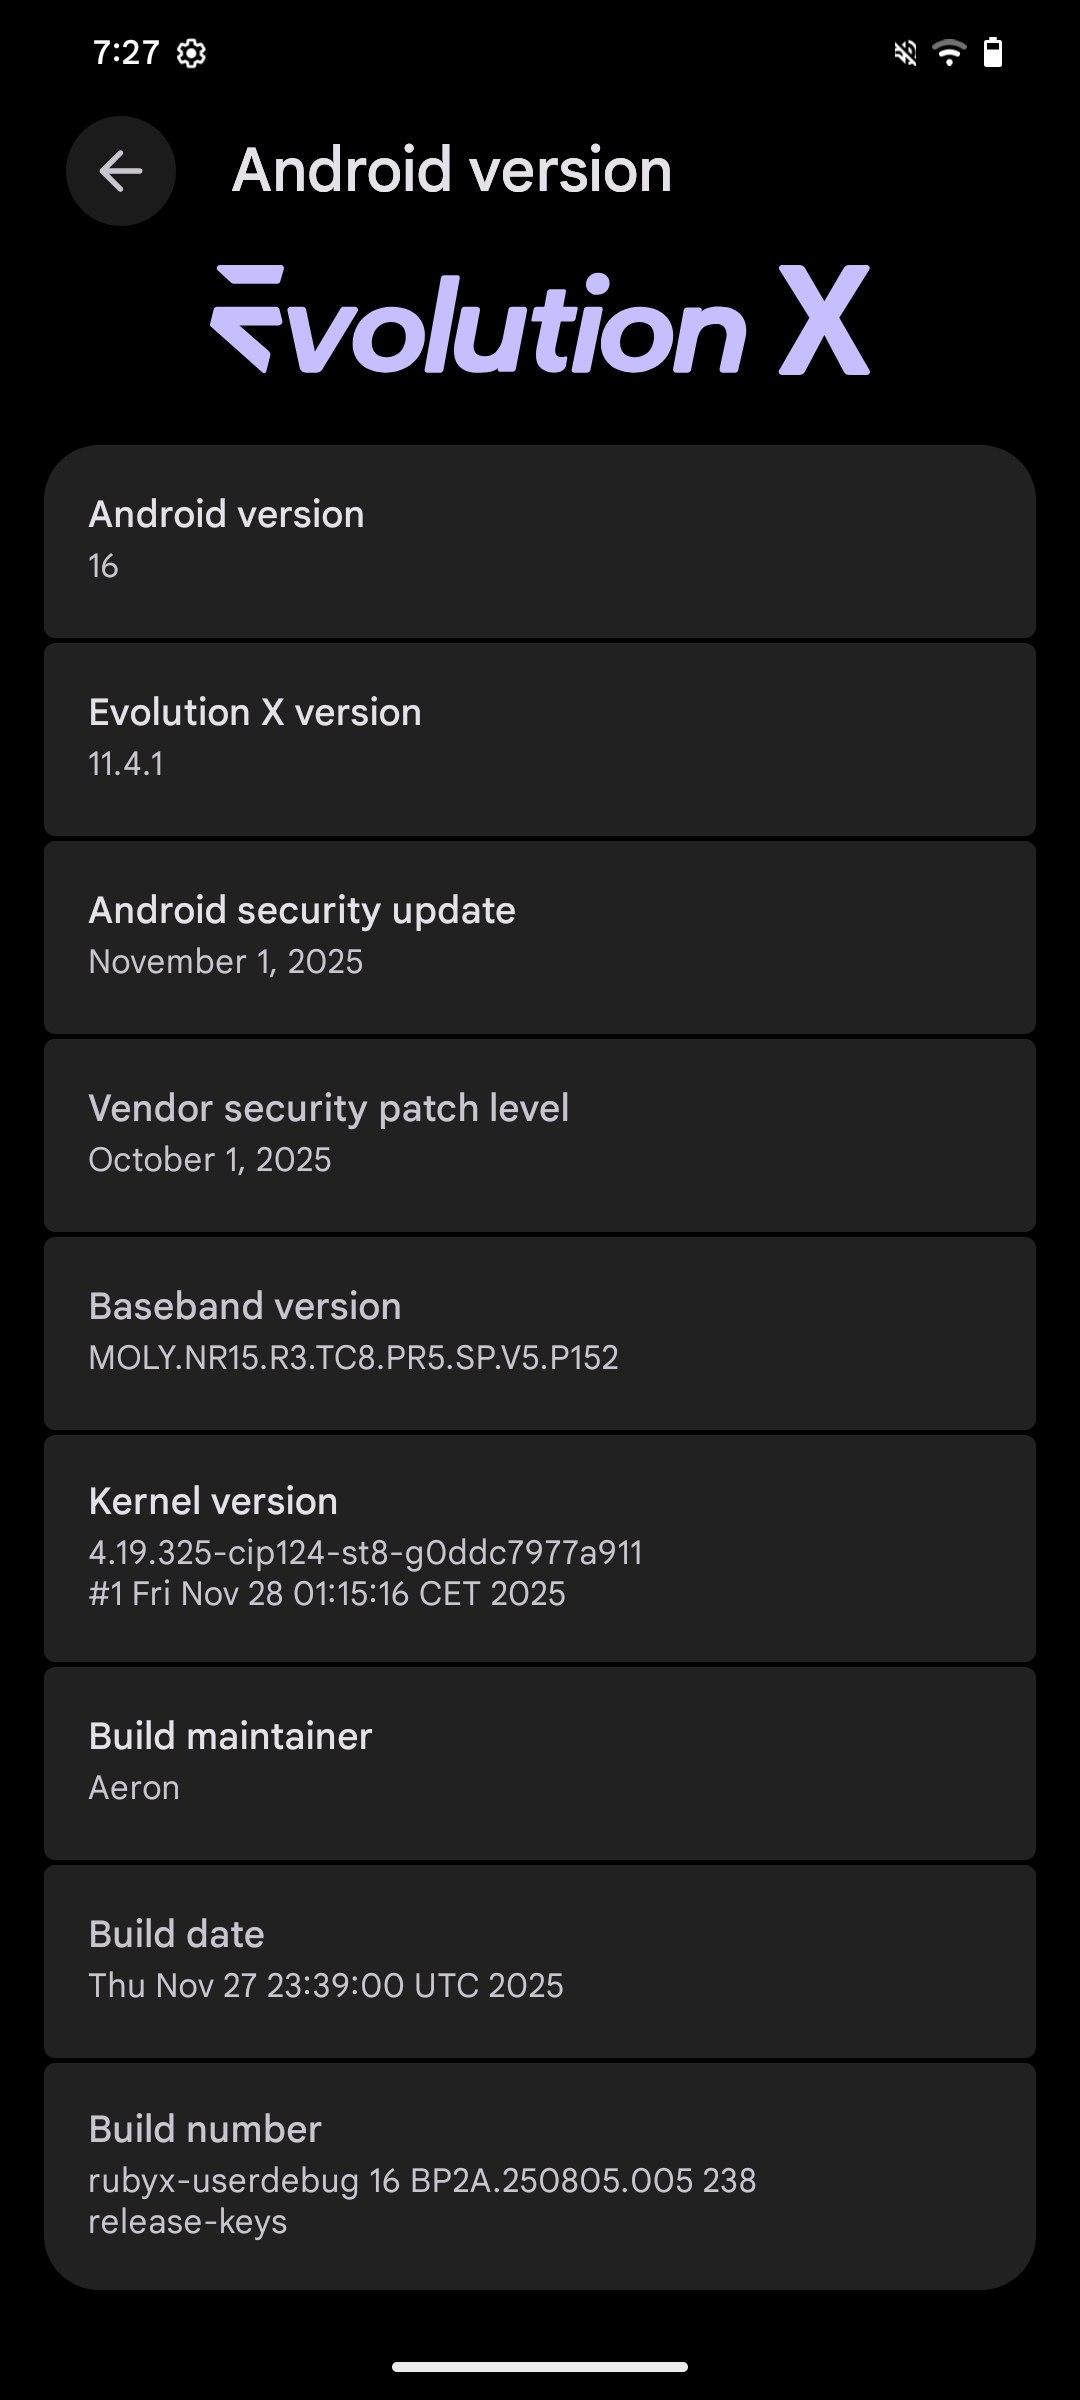The width and height of the screenshot is (1080, 2400).
Task: Open Build maintainer Aeron item
Action: (x=540, y=1762)
